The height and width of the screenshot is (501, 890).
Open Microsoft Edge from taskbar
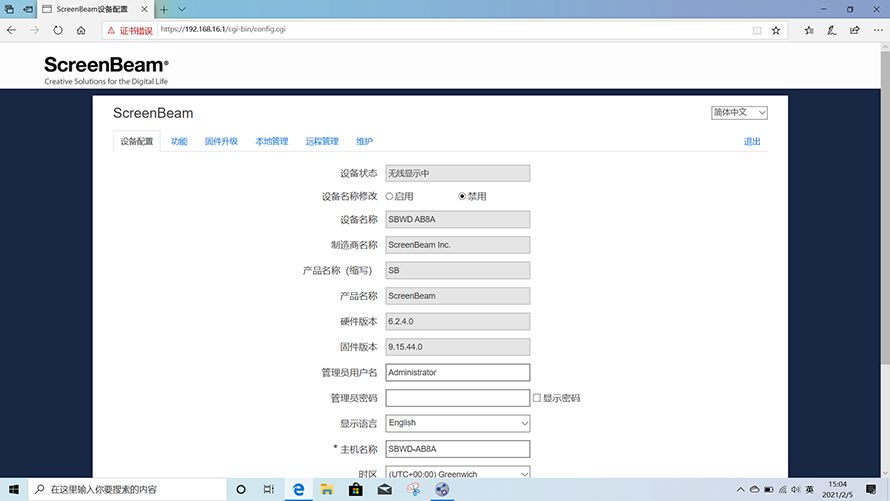[299, 489]
